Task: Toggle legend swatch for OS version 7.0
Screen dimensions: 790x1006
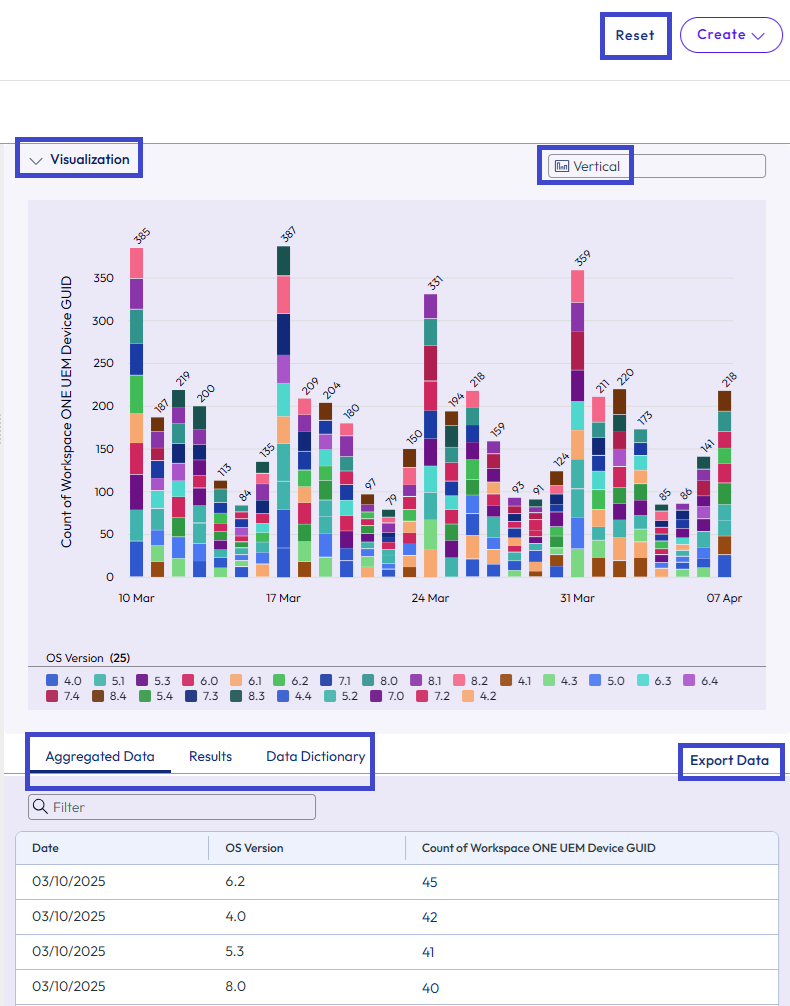Action: [376, 695]
